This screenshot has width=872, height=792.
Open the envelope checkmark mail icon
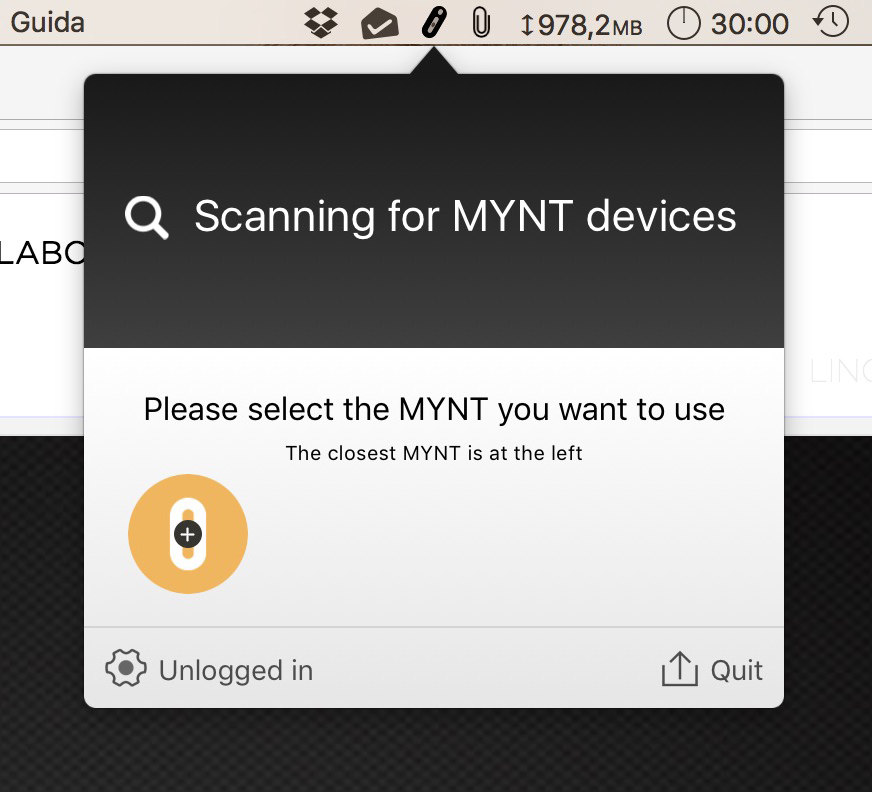point(380,23)
